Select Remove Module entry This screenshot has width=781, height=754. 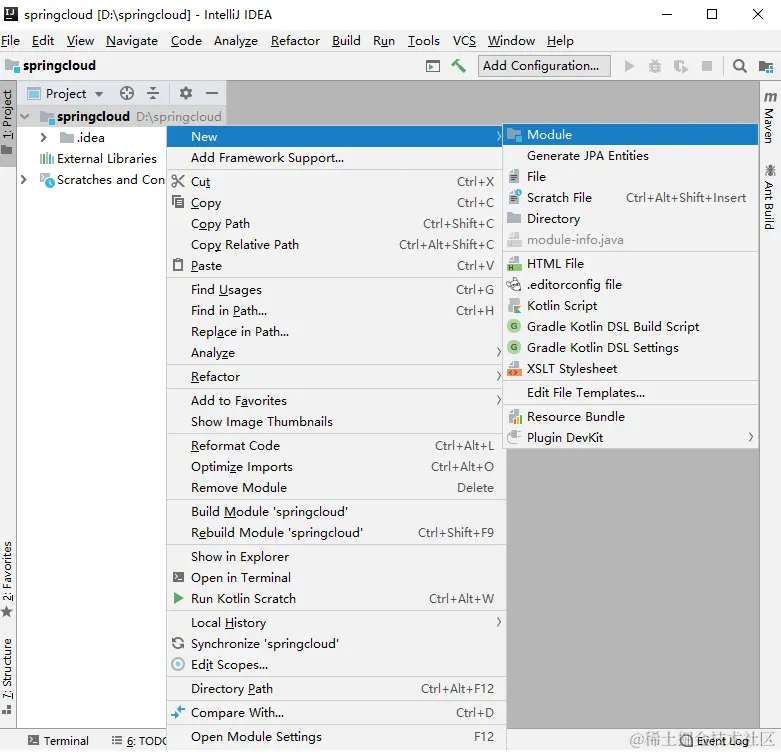(x=335, y=487)
